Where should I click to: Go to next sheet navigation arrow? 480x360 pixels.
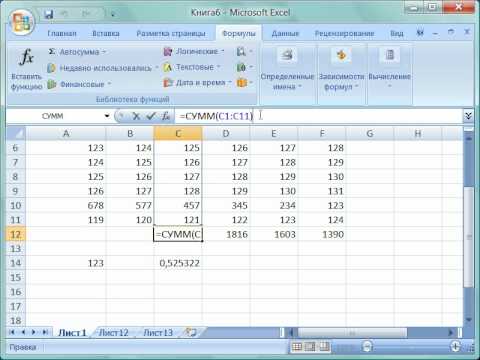click(x=34, y=332)
